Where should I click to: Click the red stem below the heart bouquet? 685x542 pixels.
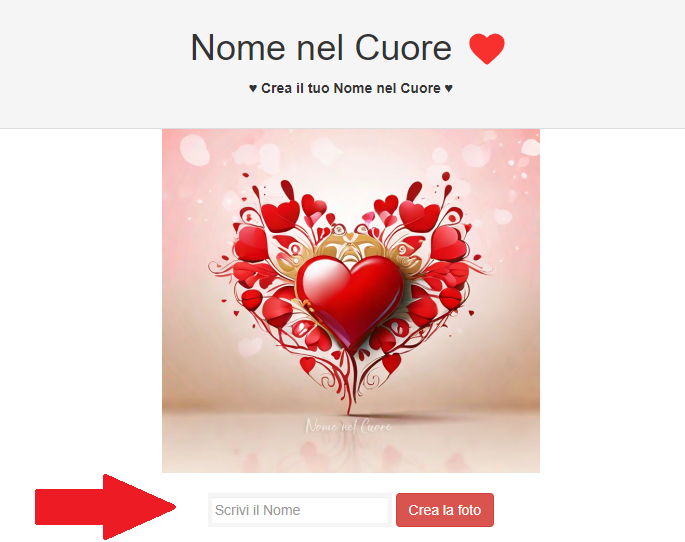tap(349, 393)
